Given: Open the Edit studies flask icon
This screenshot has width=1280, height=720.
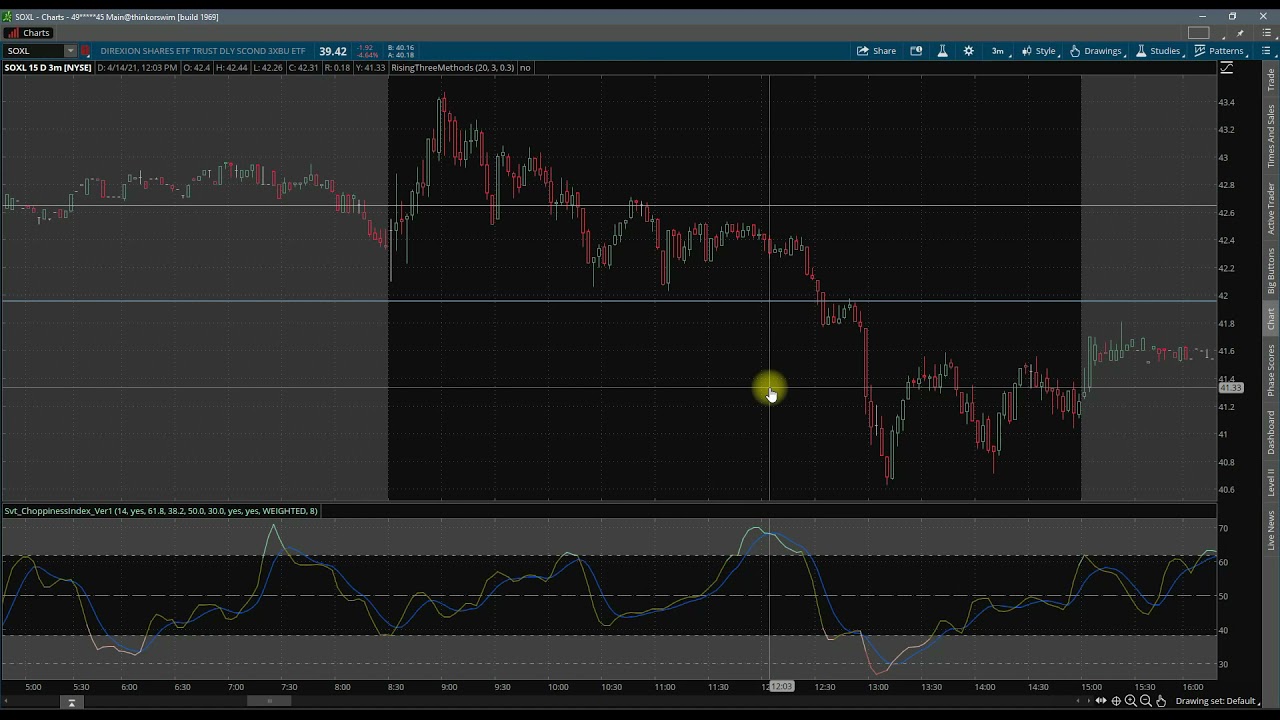Looking at the screenshot, I should 942,51.
